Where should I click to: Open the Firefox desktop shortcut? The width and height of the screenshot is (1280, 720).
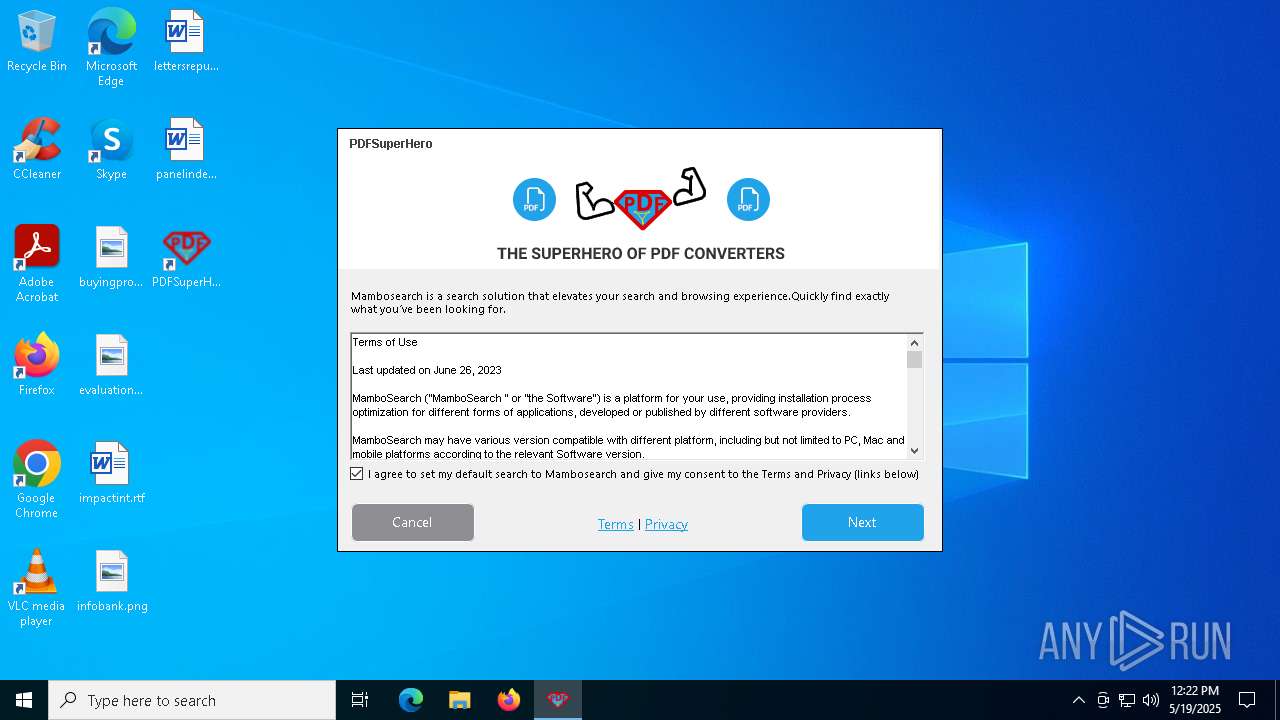(x=37, y=365)
